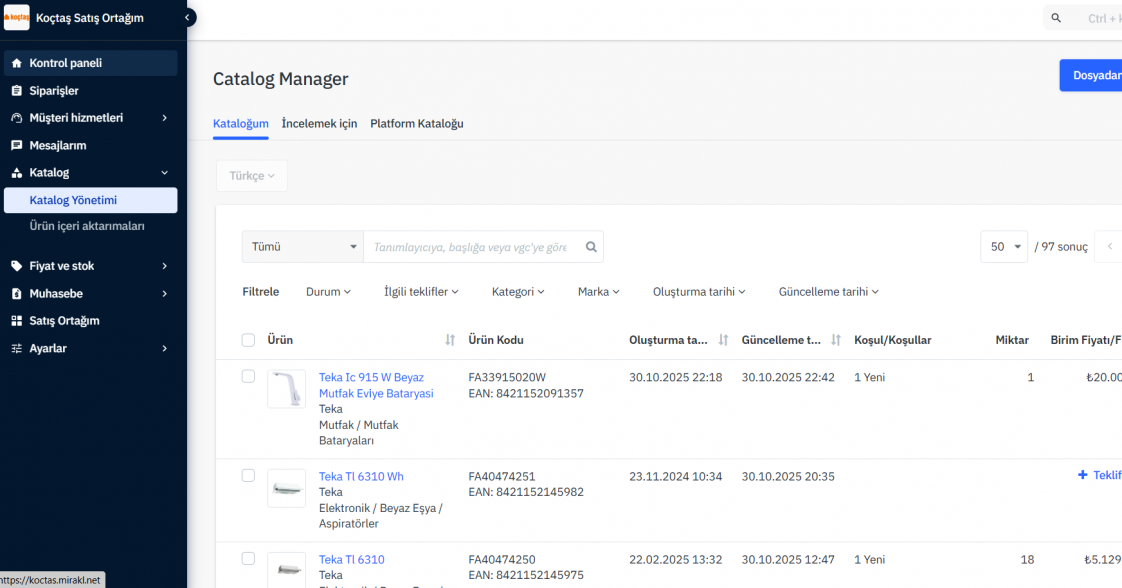1122x588 pixels.
Task: Select all products with header checkbox
Action: pos(249,340)
